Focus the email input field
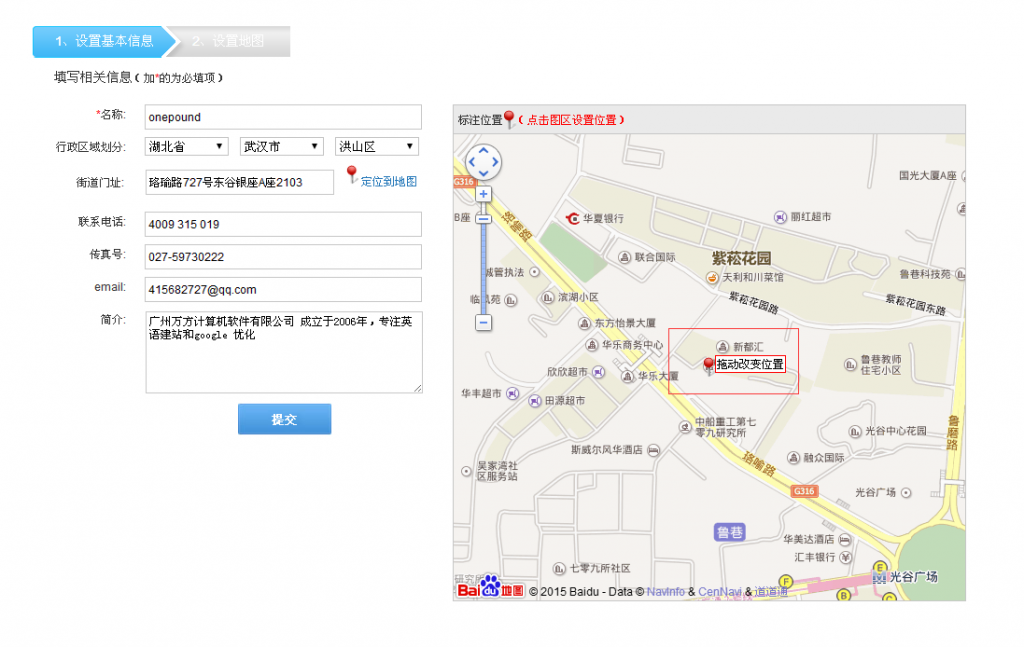Image resolution: width=1024 pixels, height=647 pixels. [283, 289]
